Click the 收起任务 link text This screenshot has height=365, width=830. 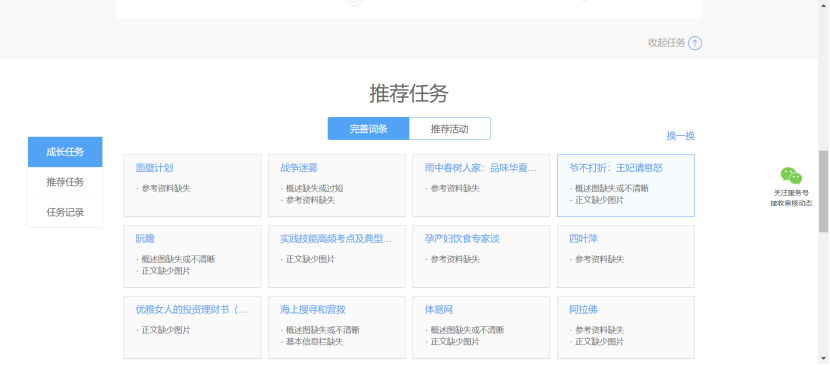tap(666, 43)
